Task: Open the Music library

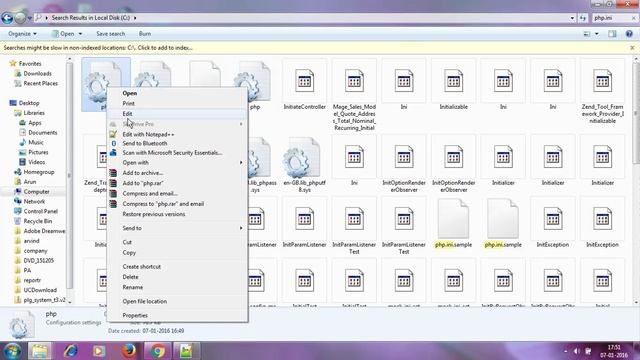Action: pos(31,142)
